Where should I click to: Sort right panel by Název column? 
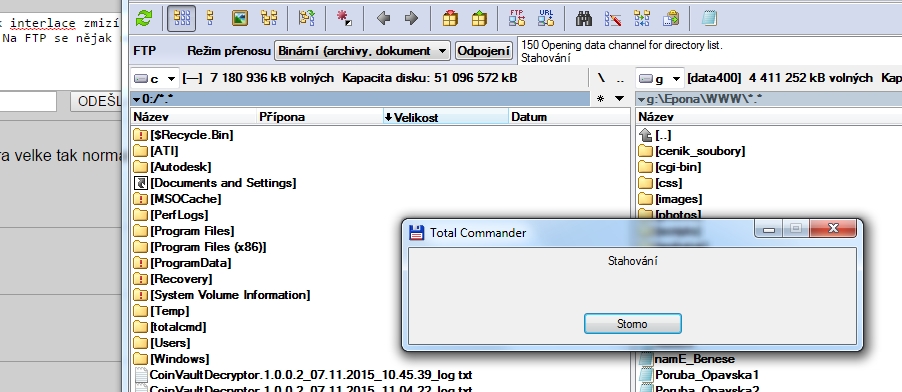[769, 117]
